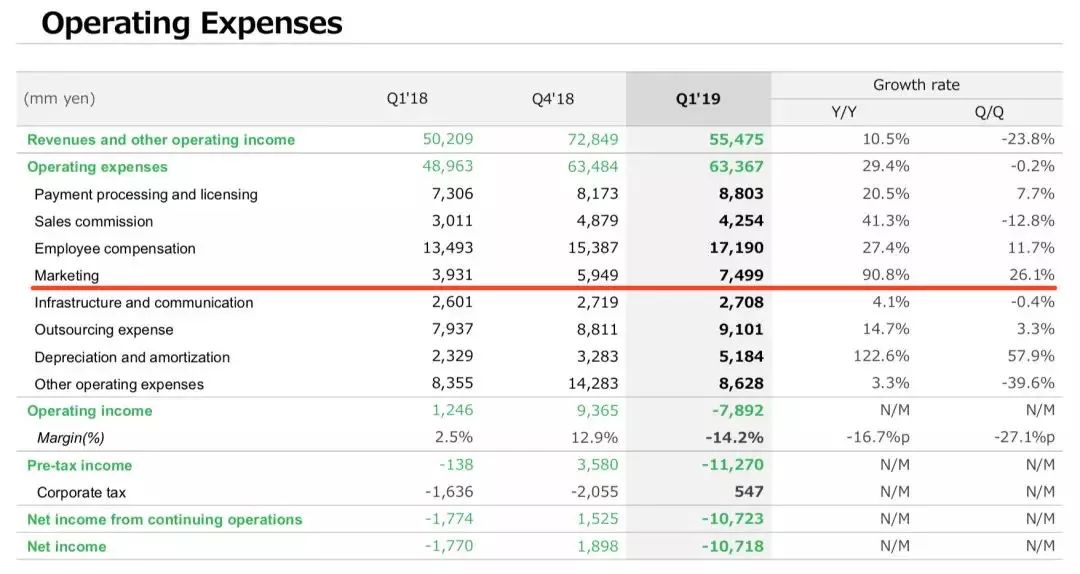Select the Depreciation and amortization label
Screen dimensions: 1080x574
click(132, 357)
